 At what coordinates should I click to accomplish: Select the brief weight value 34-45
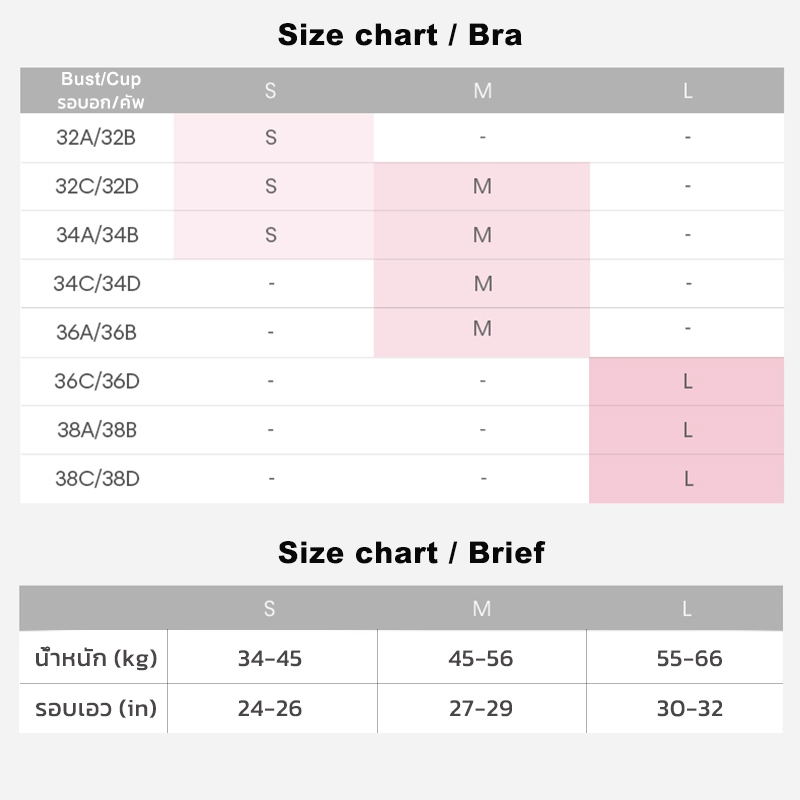click(x=270, y=659)
